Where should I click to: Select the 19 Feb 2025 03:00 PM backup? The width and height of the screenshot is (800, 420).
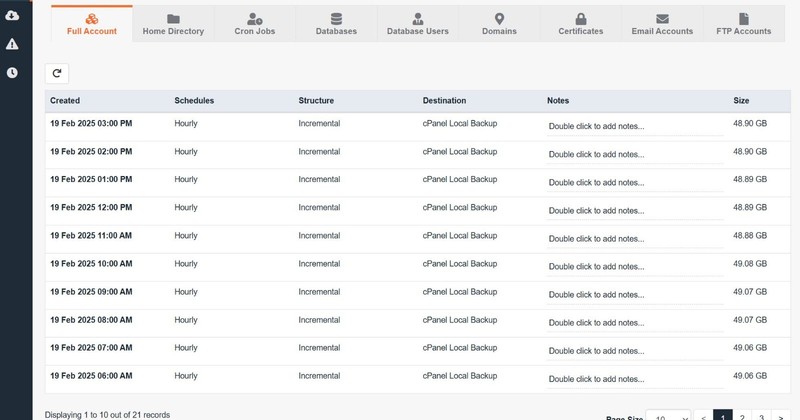coord(91,123)
